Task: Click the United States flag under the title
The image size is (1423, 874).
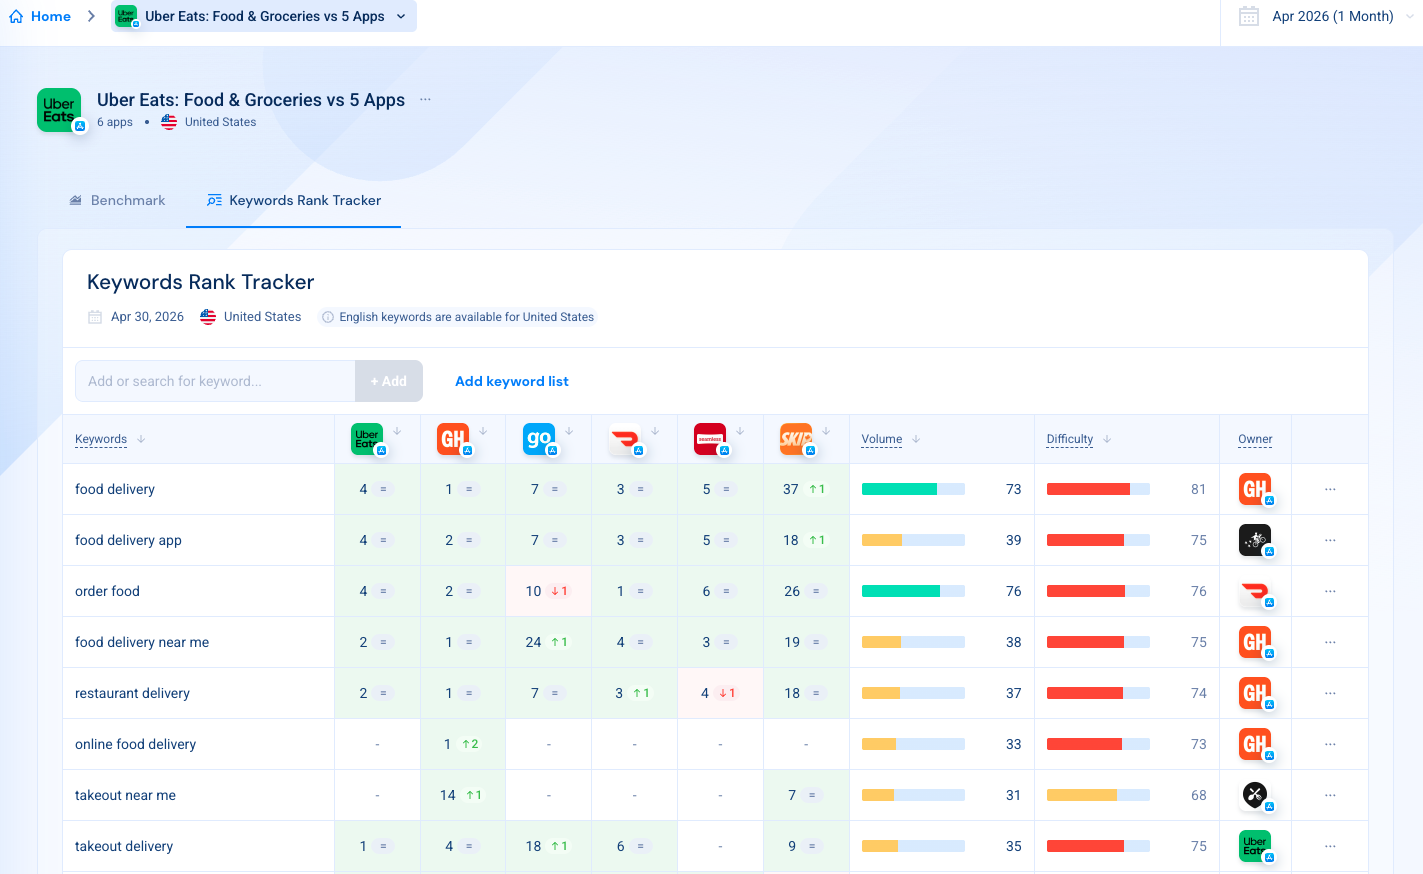Action: [169, 122]
